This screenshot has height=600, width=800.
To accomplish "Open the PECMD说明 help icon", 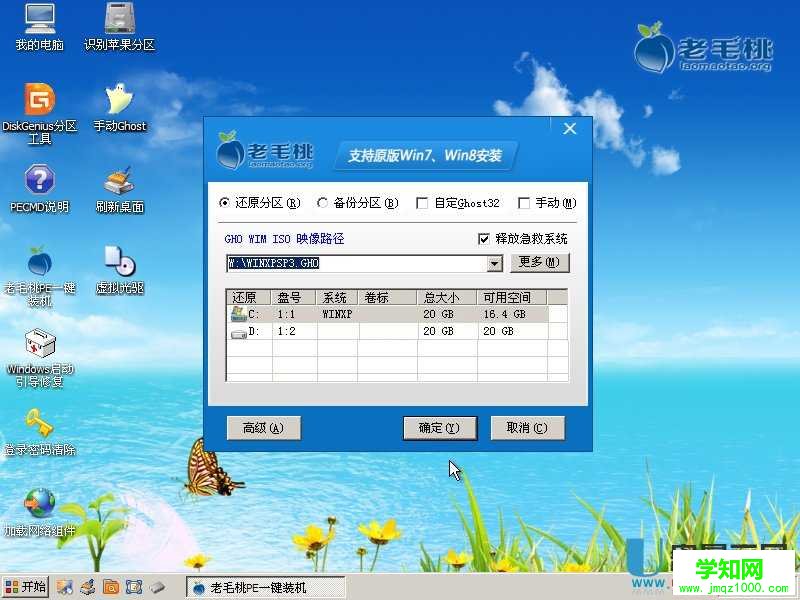I will (x=40, y=189).
